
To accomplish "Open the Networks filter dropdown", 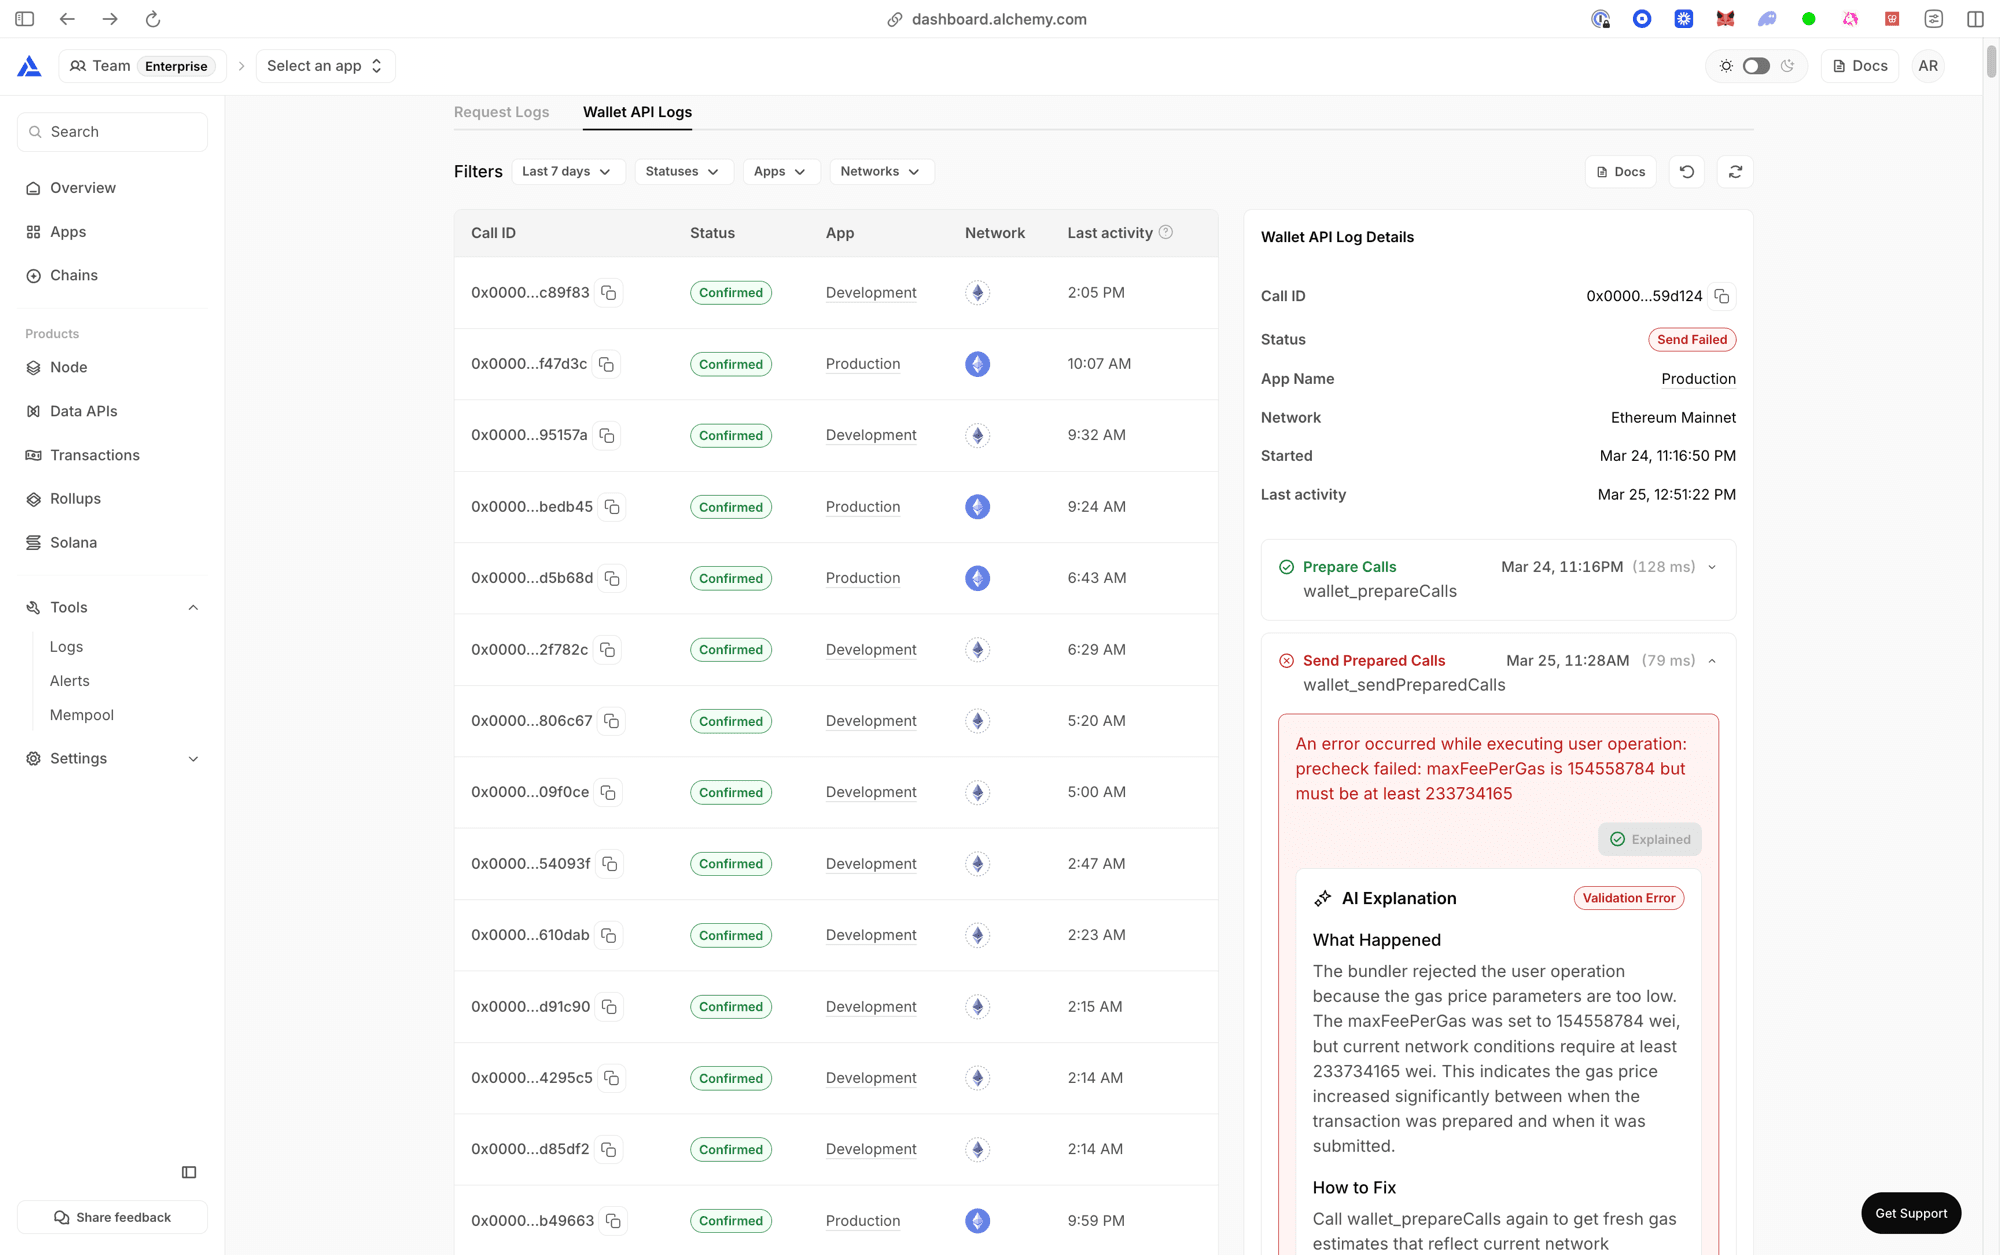I will click(x=881, y=171).
